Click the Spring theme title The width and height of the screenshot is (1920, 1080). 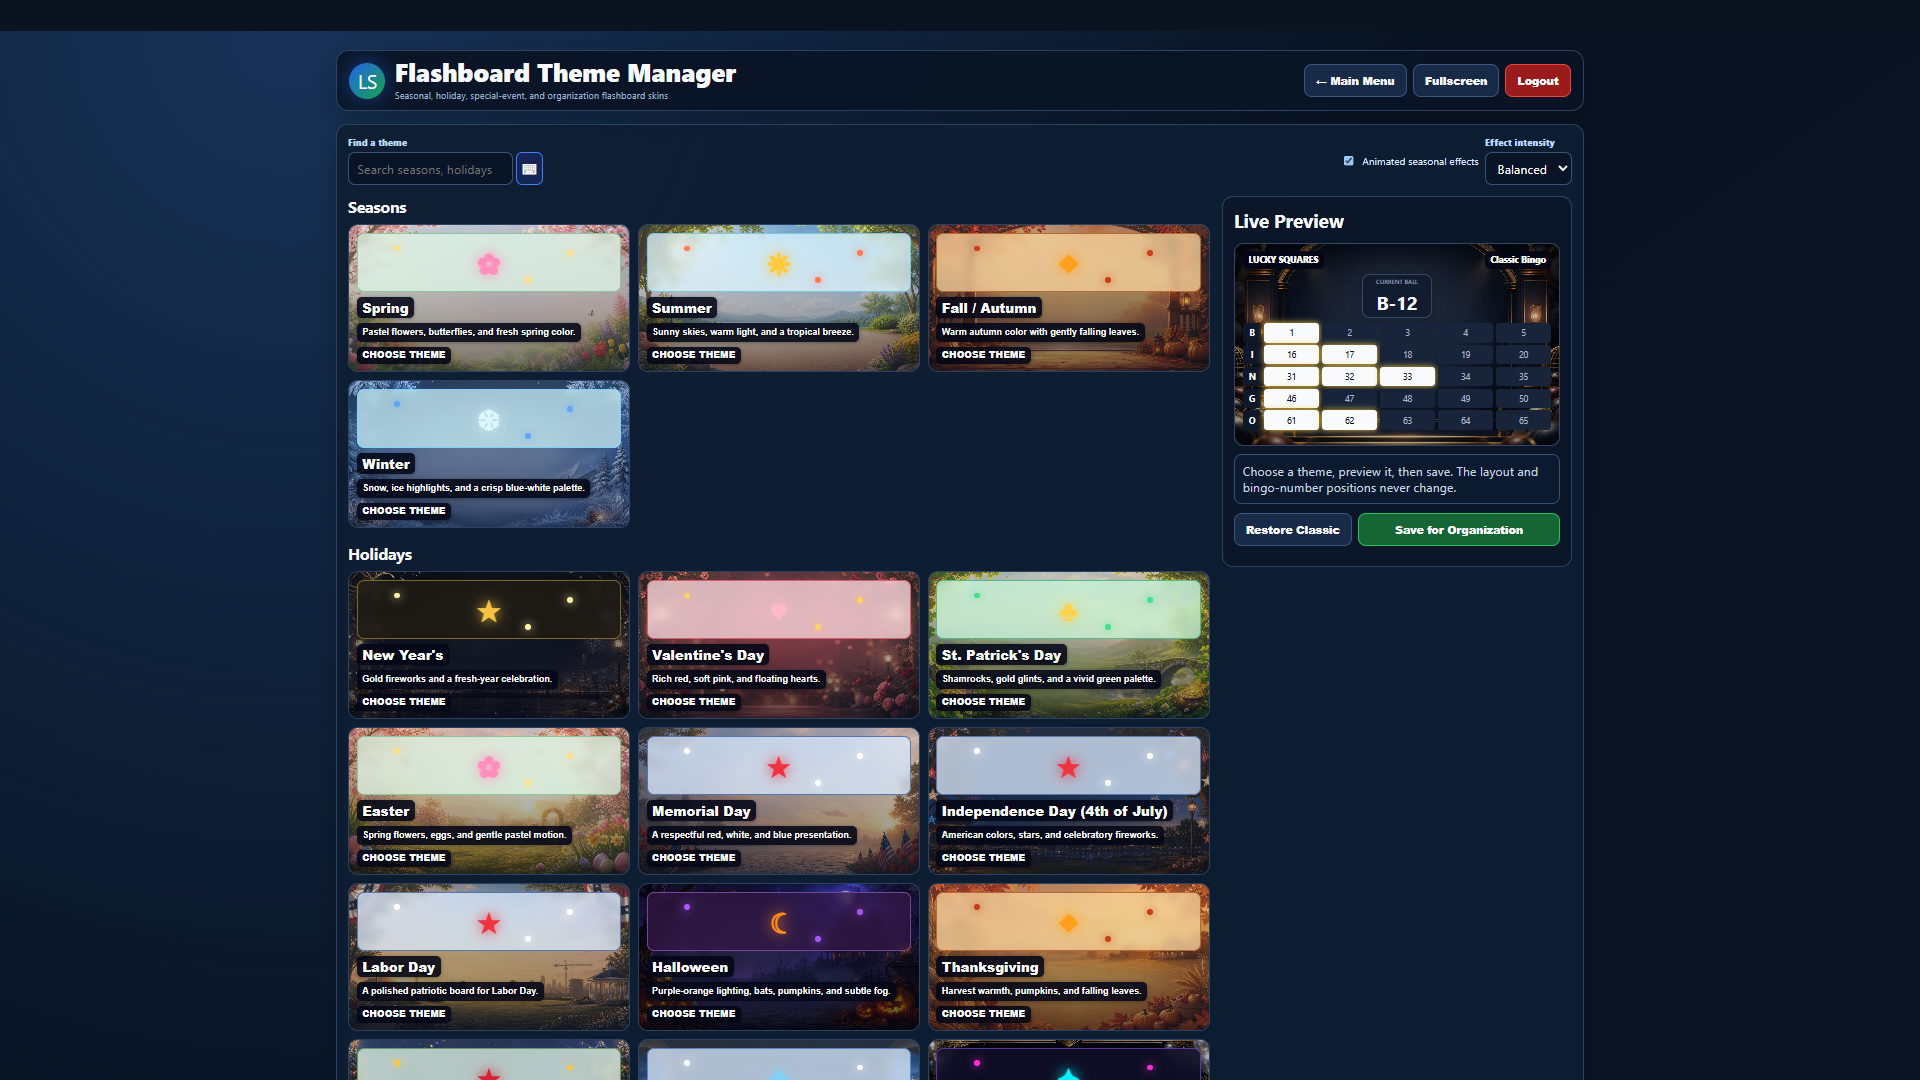[x=385, y=308]
